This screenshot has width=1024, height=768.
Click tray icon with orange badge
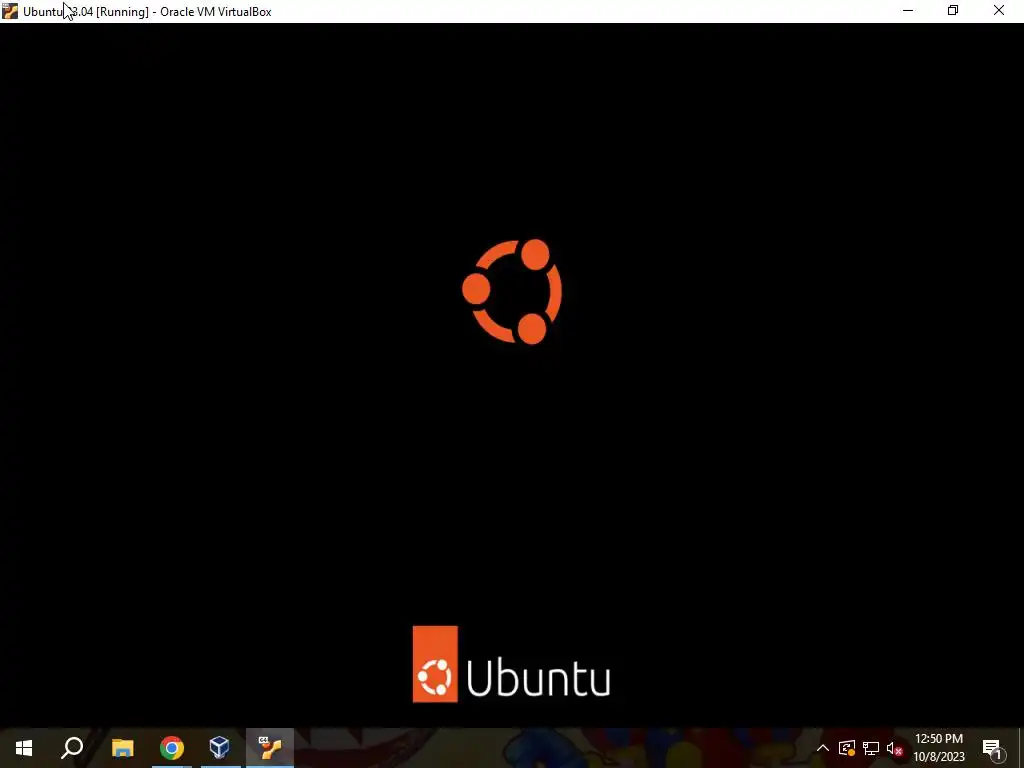click(847, 748)
